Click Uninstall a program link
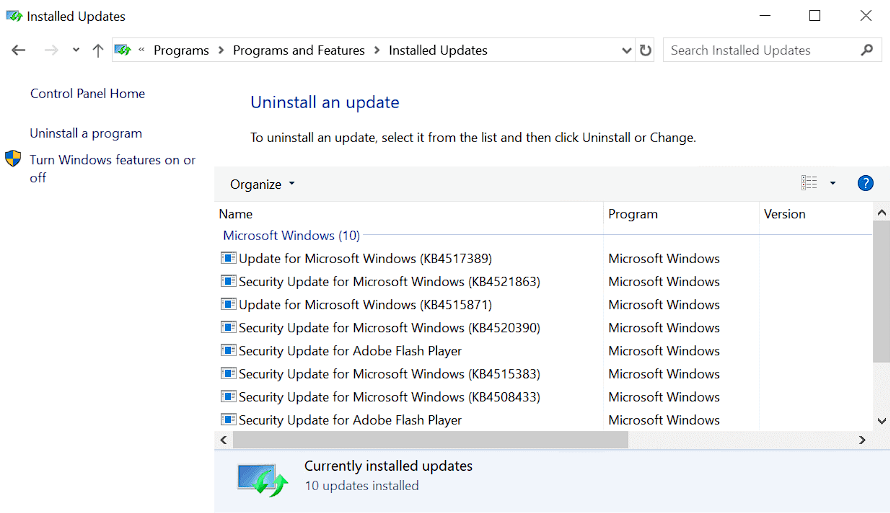Image resolution: width=890 pixels, height=513 pixels. (86, 133)
